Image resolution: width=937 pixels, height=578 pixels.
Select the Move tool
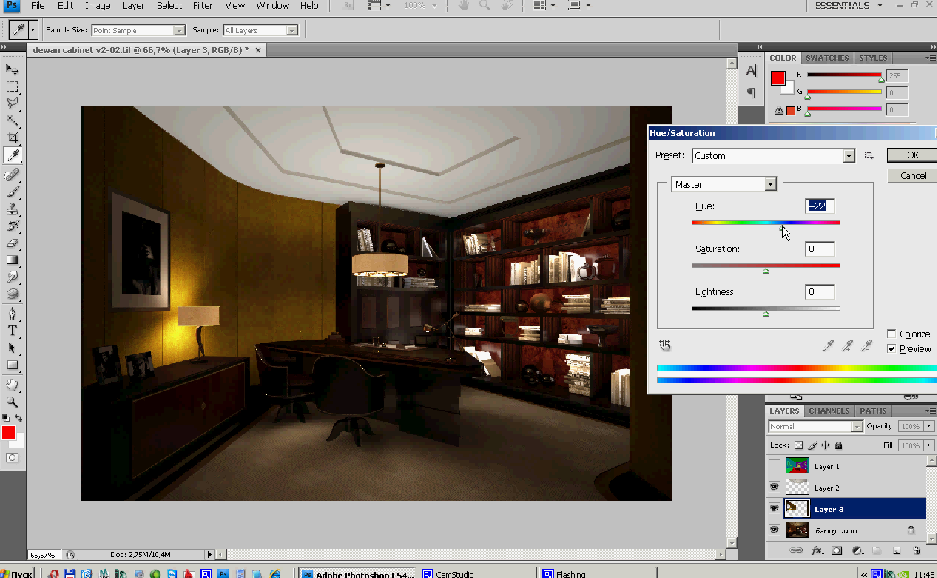point(12,69)
